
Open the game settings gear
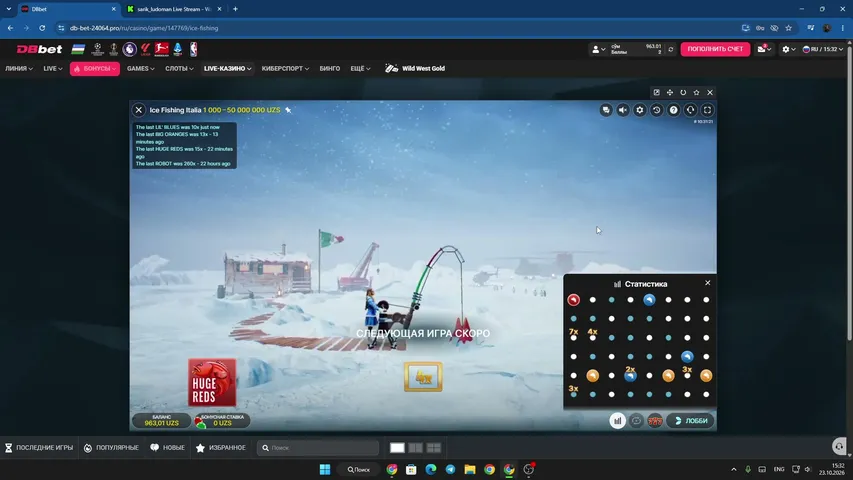pos(640,110)
